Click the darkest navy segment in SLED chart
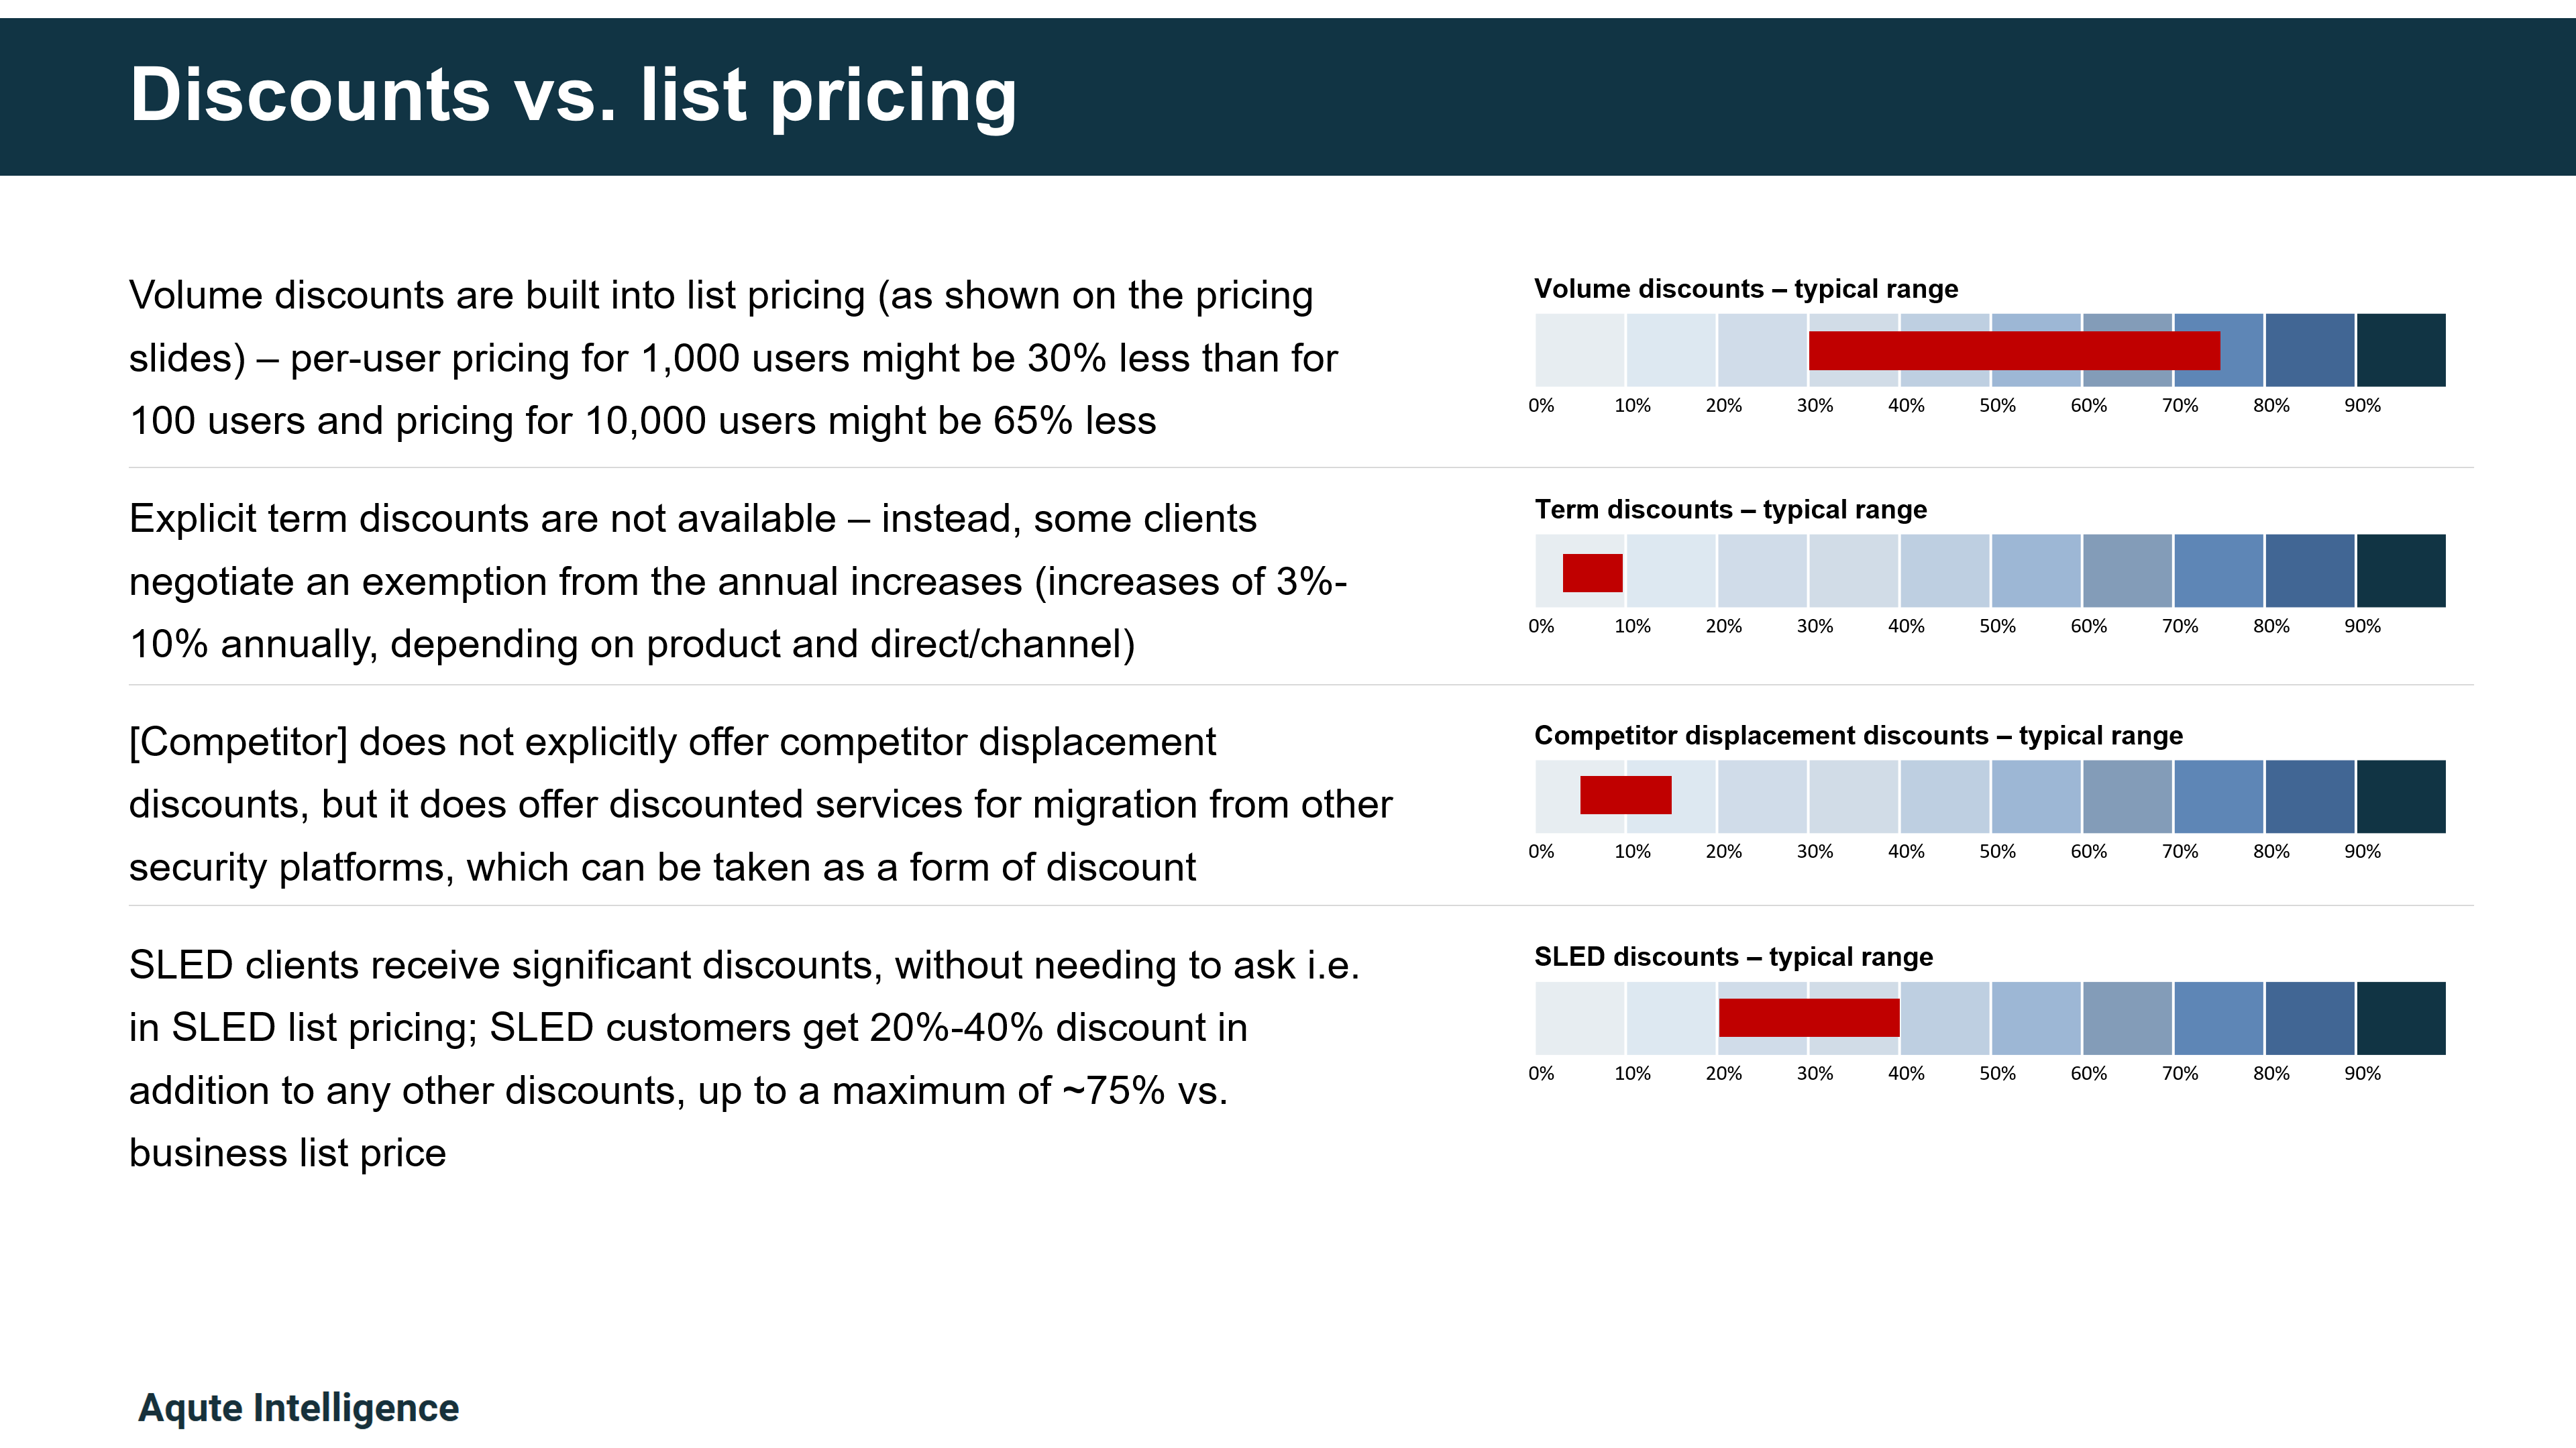The width and height of the screenshot is (2576, 1448). 2401,1018
